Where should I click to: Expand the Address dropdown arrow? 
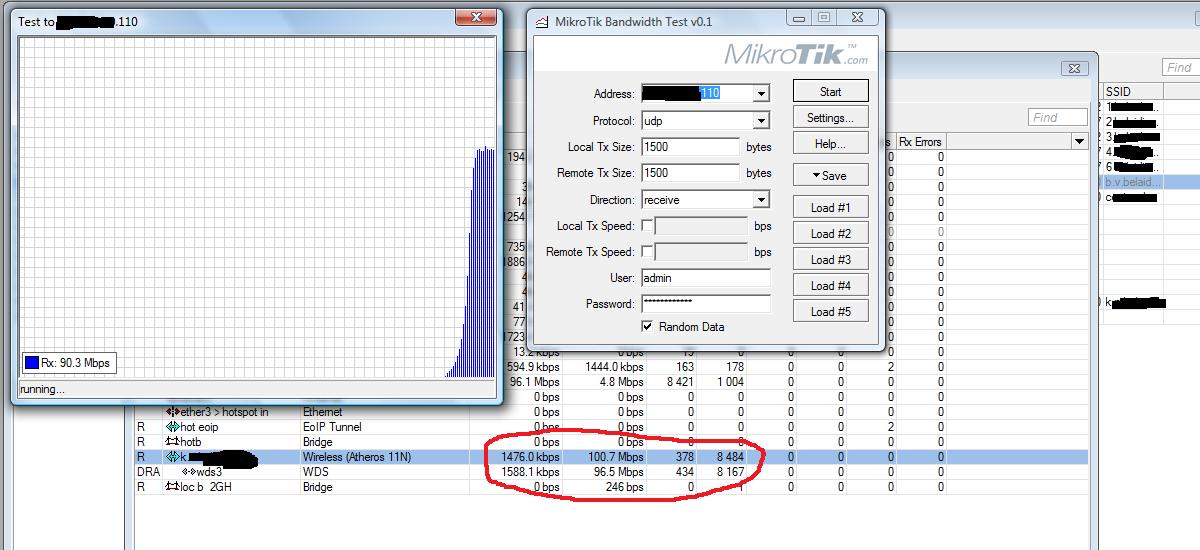[x=762, y=94]
